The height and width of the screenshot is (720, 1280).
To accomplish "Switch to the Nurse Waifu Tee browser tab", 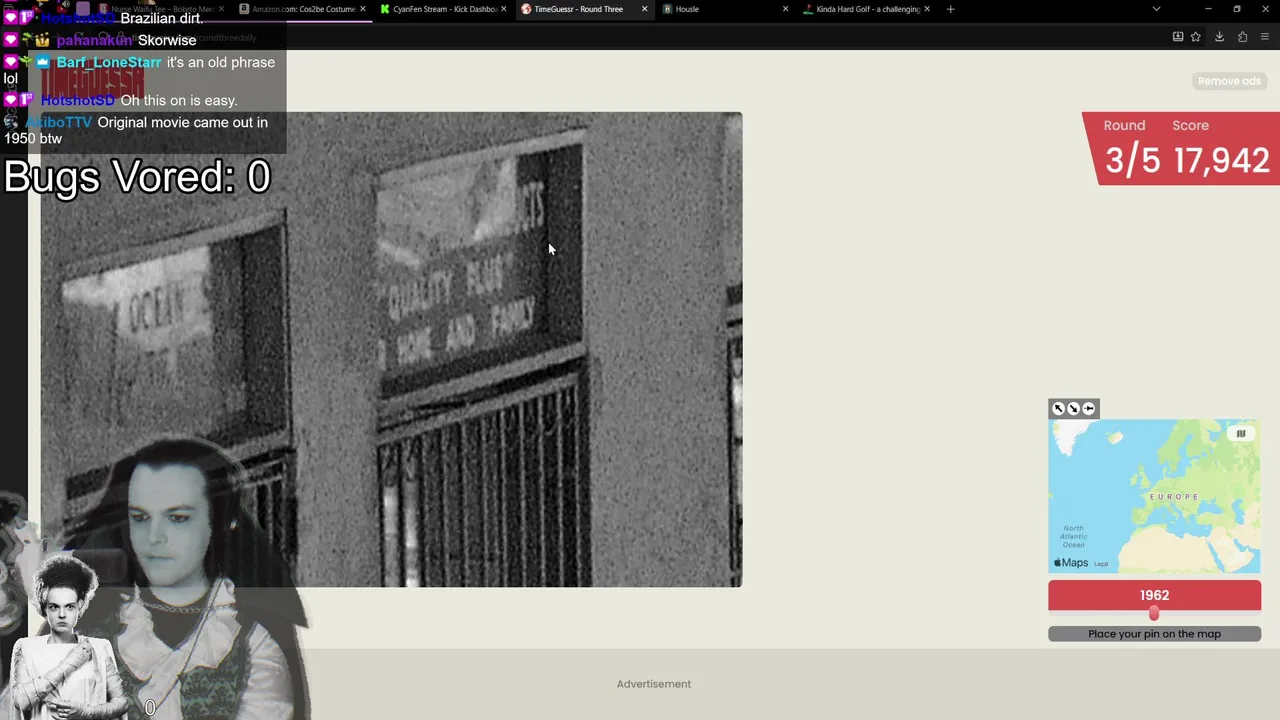I will point(161,9).
